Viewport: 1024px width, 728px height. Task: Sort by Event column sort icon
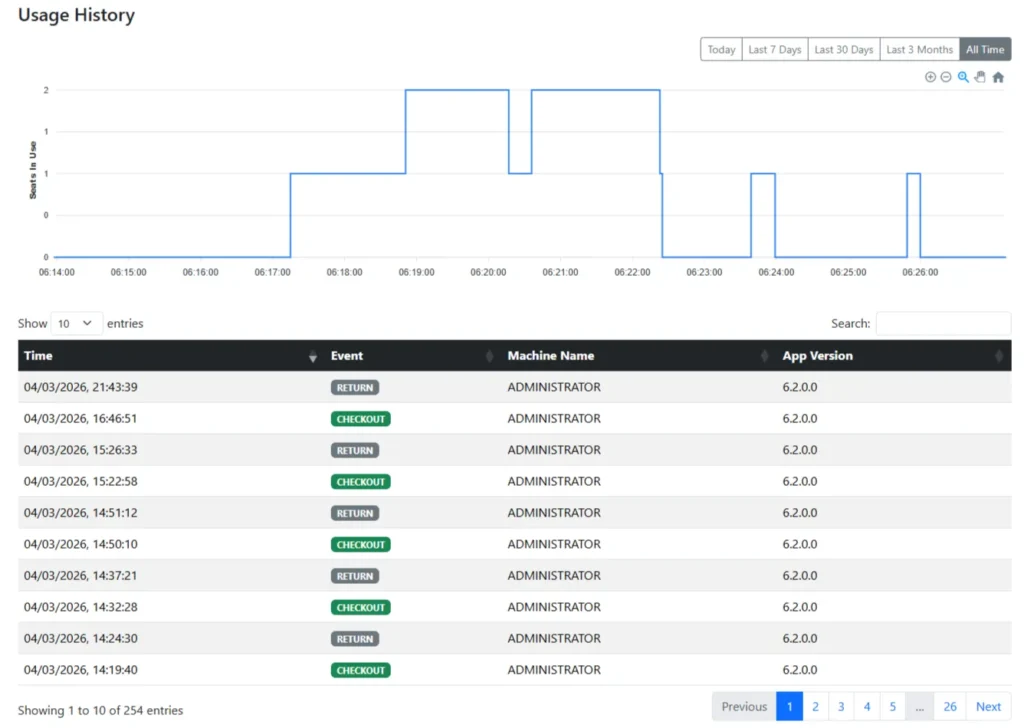coord(490,357)
